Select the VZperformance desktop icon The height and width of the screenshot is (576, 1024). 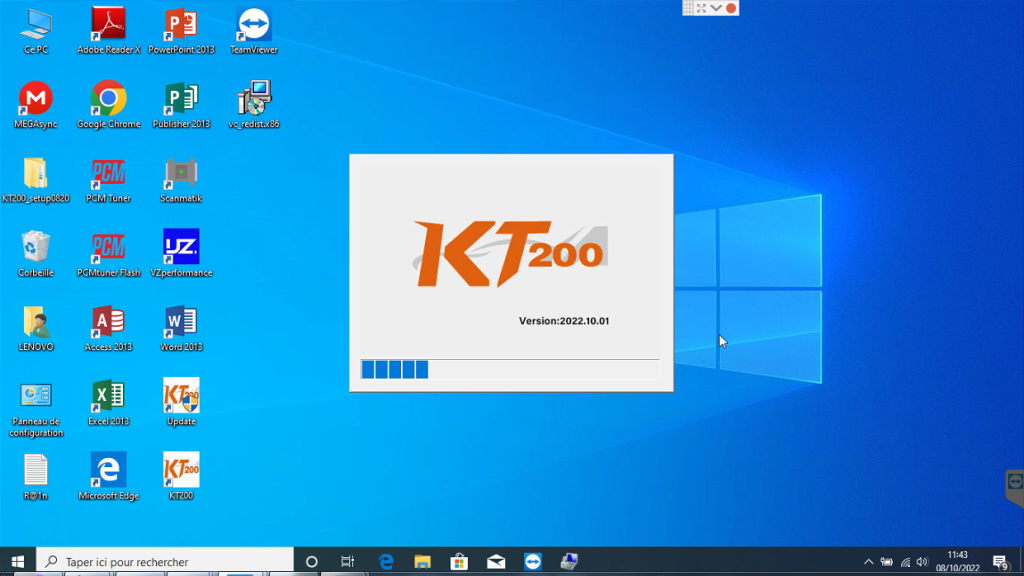(181, 254)
